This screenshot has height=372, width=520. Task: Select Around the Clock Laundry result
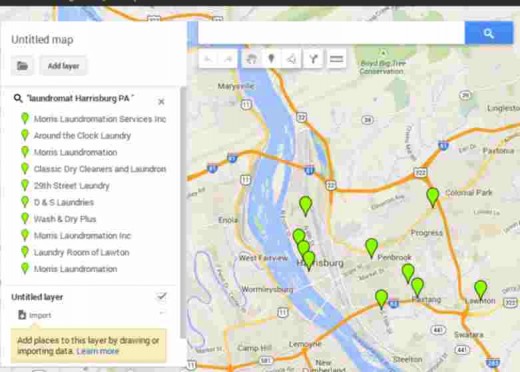(x=82, y=136)
